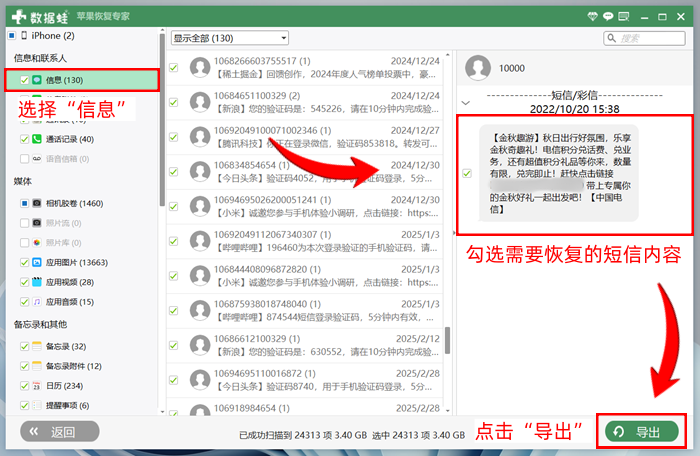Click the 相机胶卷 camera icon
This screenshot has width=700, height=456.
(x=37, y=203)
